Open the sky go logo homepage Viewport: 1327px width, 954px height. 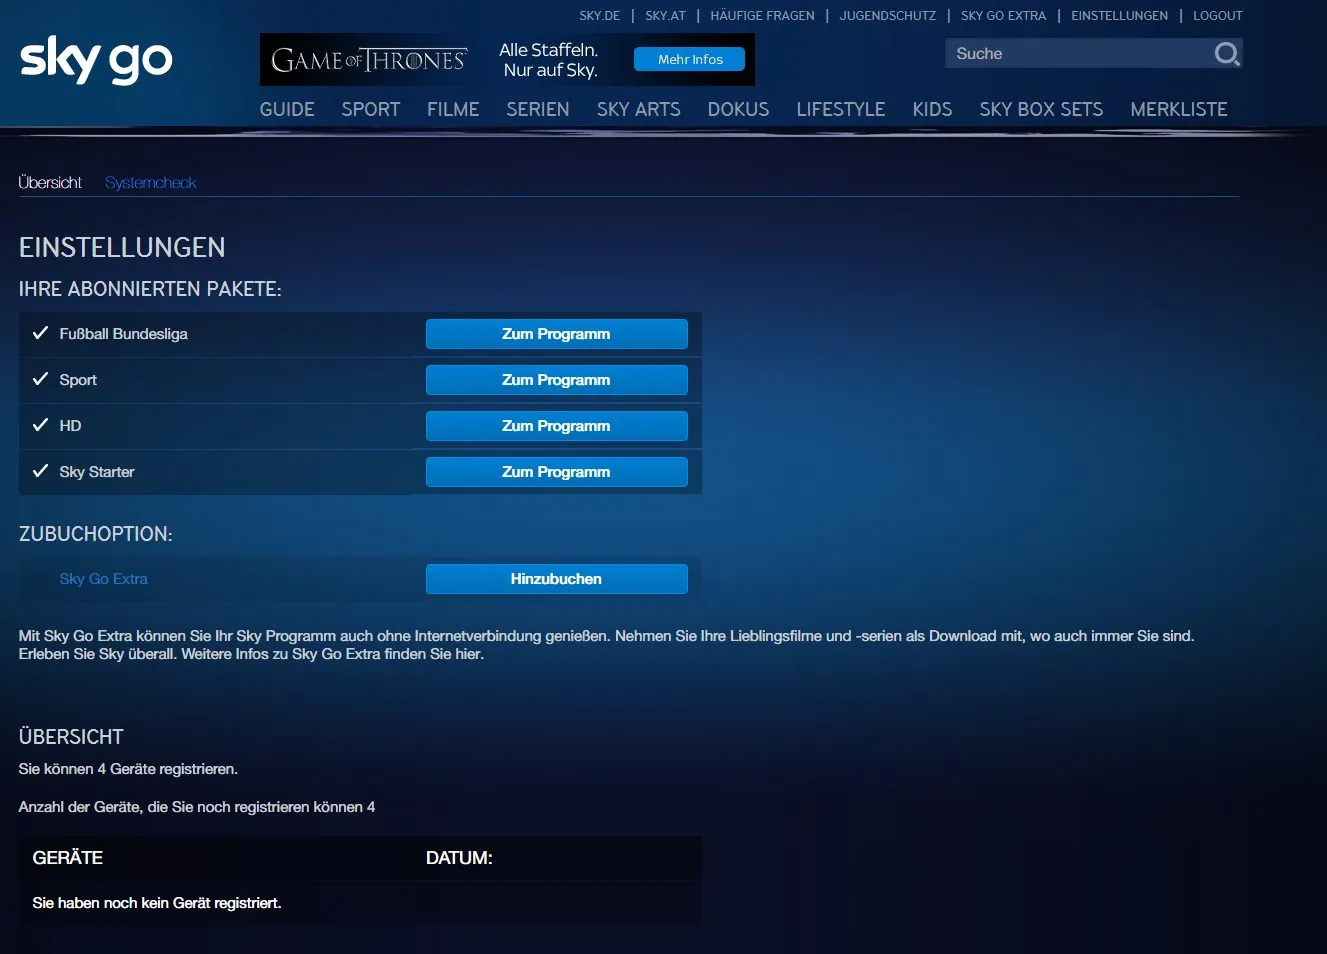(x=96, y=60)
